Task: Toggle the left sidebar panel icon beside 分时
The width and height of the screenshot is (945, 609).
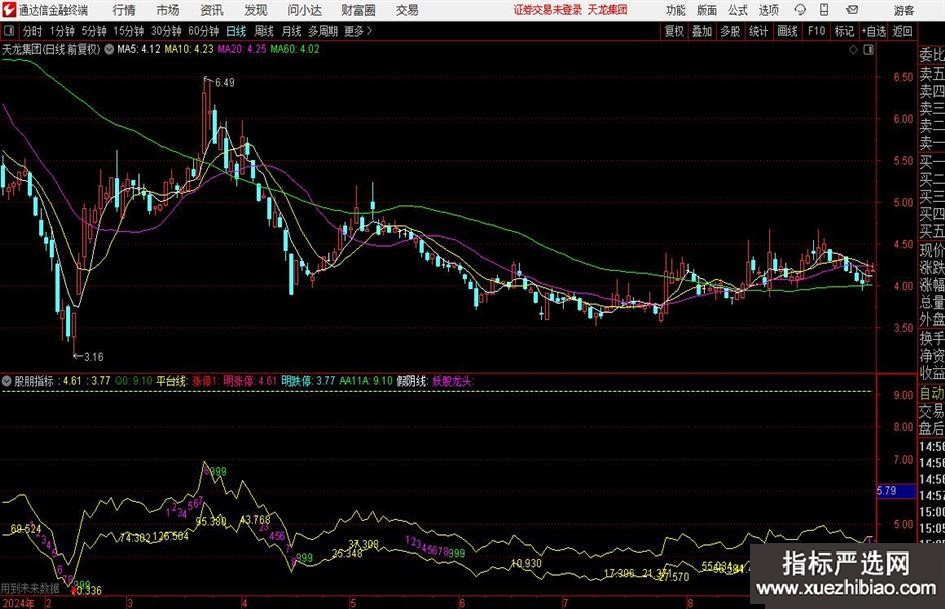Action: coord(9,31)
